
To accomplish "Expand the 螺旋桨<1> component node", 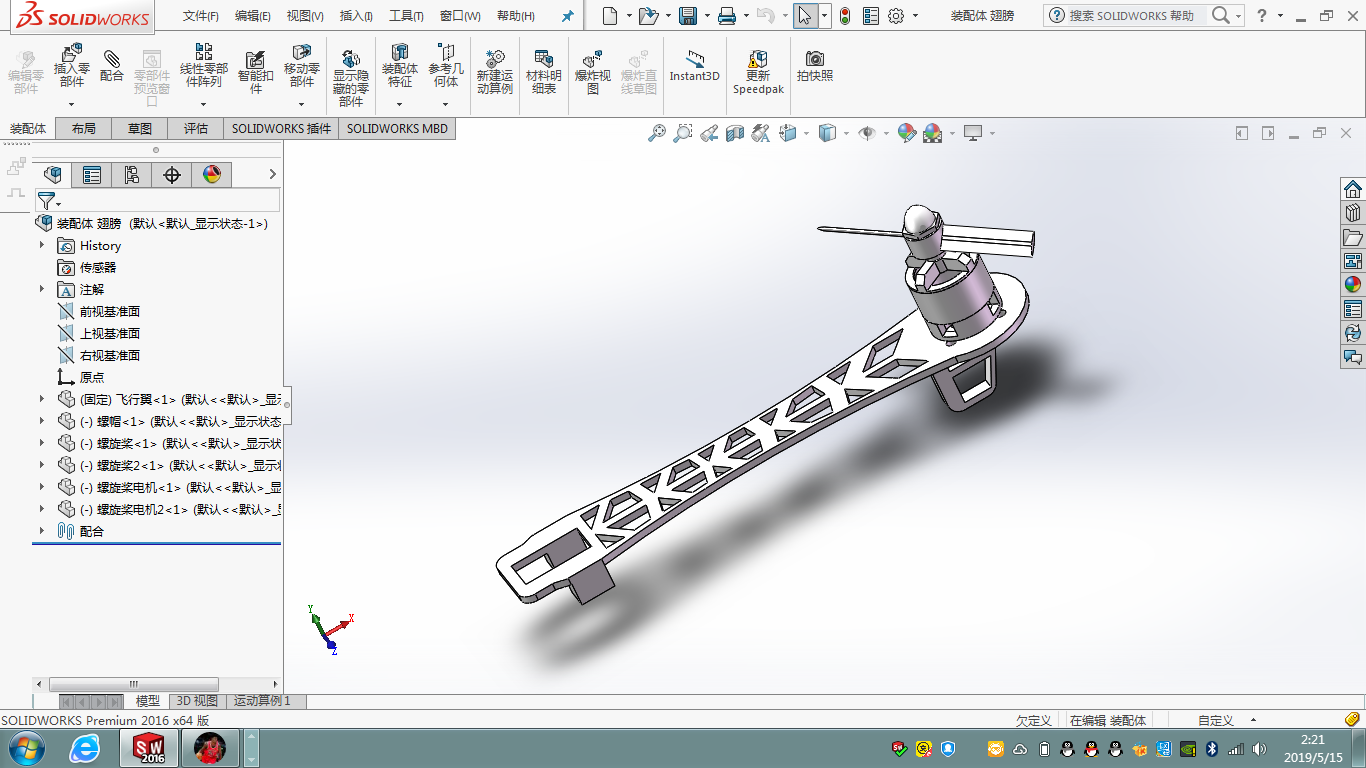I will [42, 443].
